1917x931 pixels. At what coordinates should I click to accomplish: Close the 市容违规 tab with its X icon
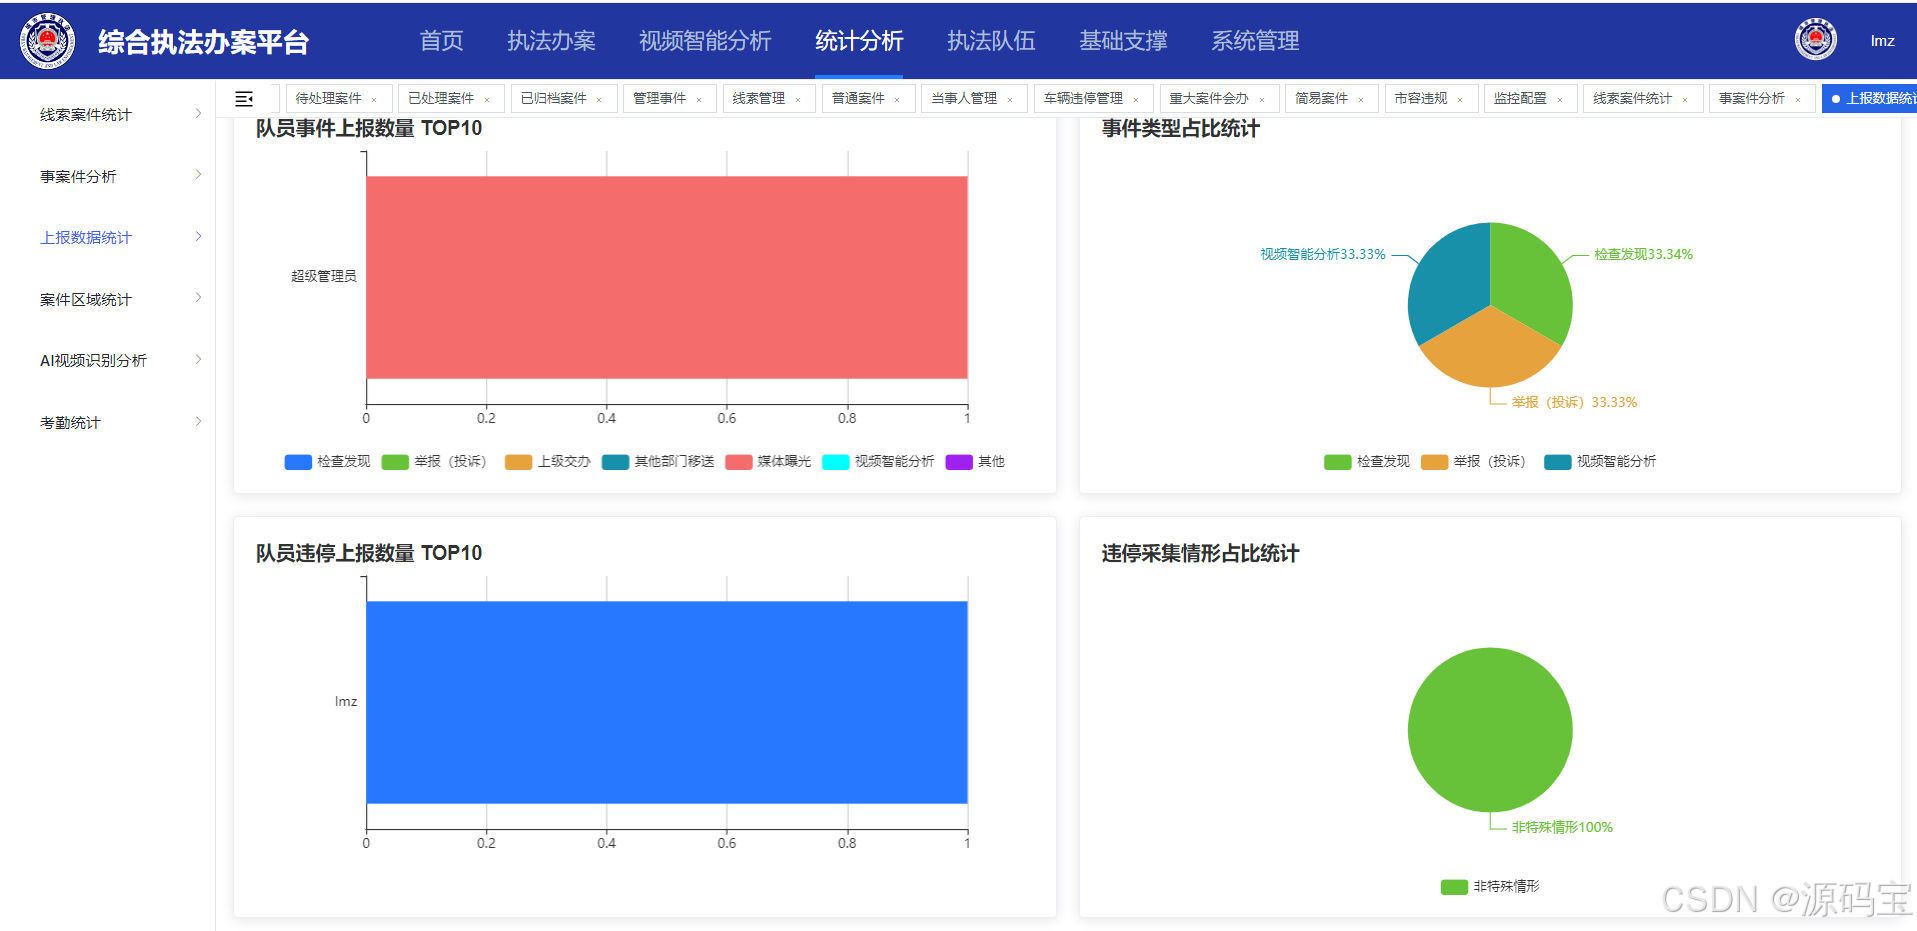click(x=1462, y=98)
